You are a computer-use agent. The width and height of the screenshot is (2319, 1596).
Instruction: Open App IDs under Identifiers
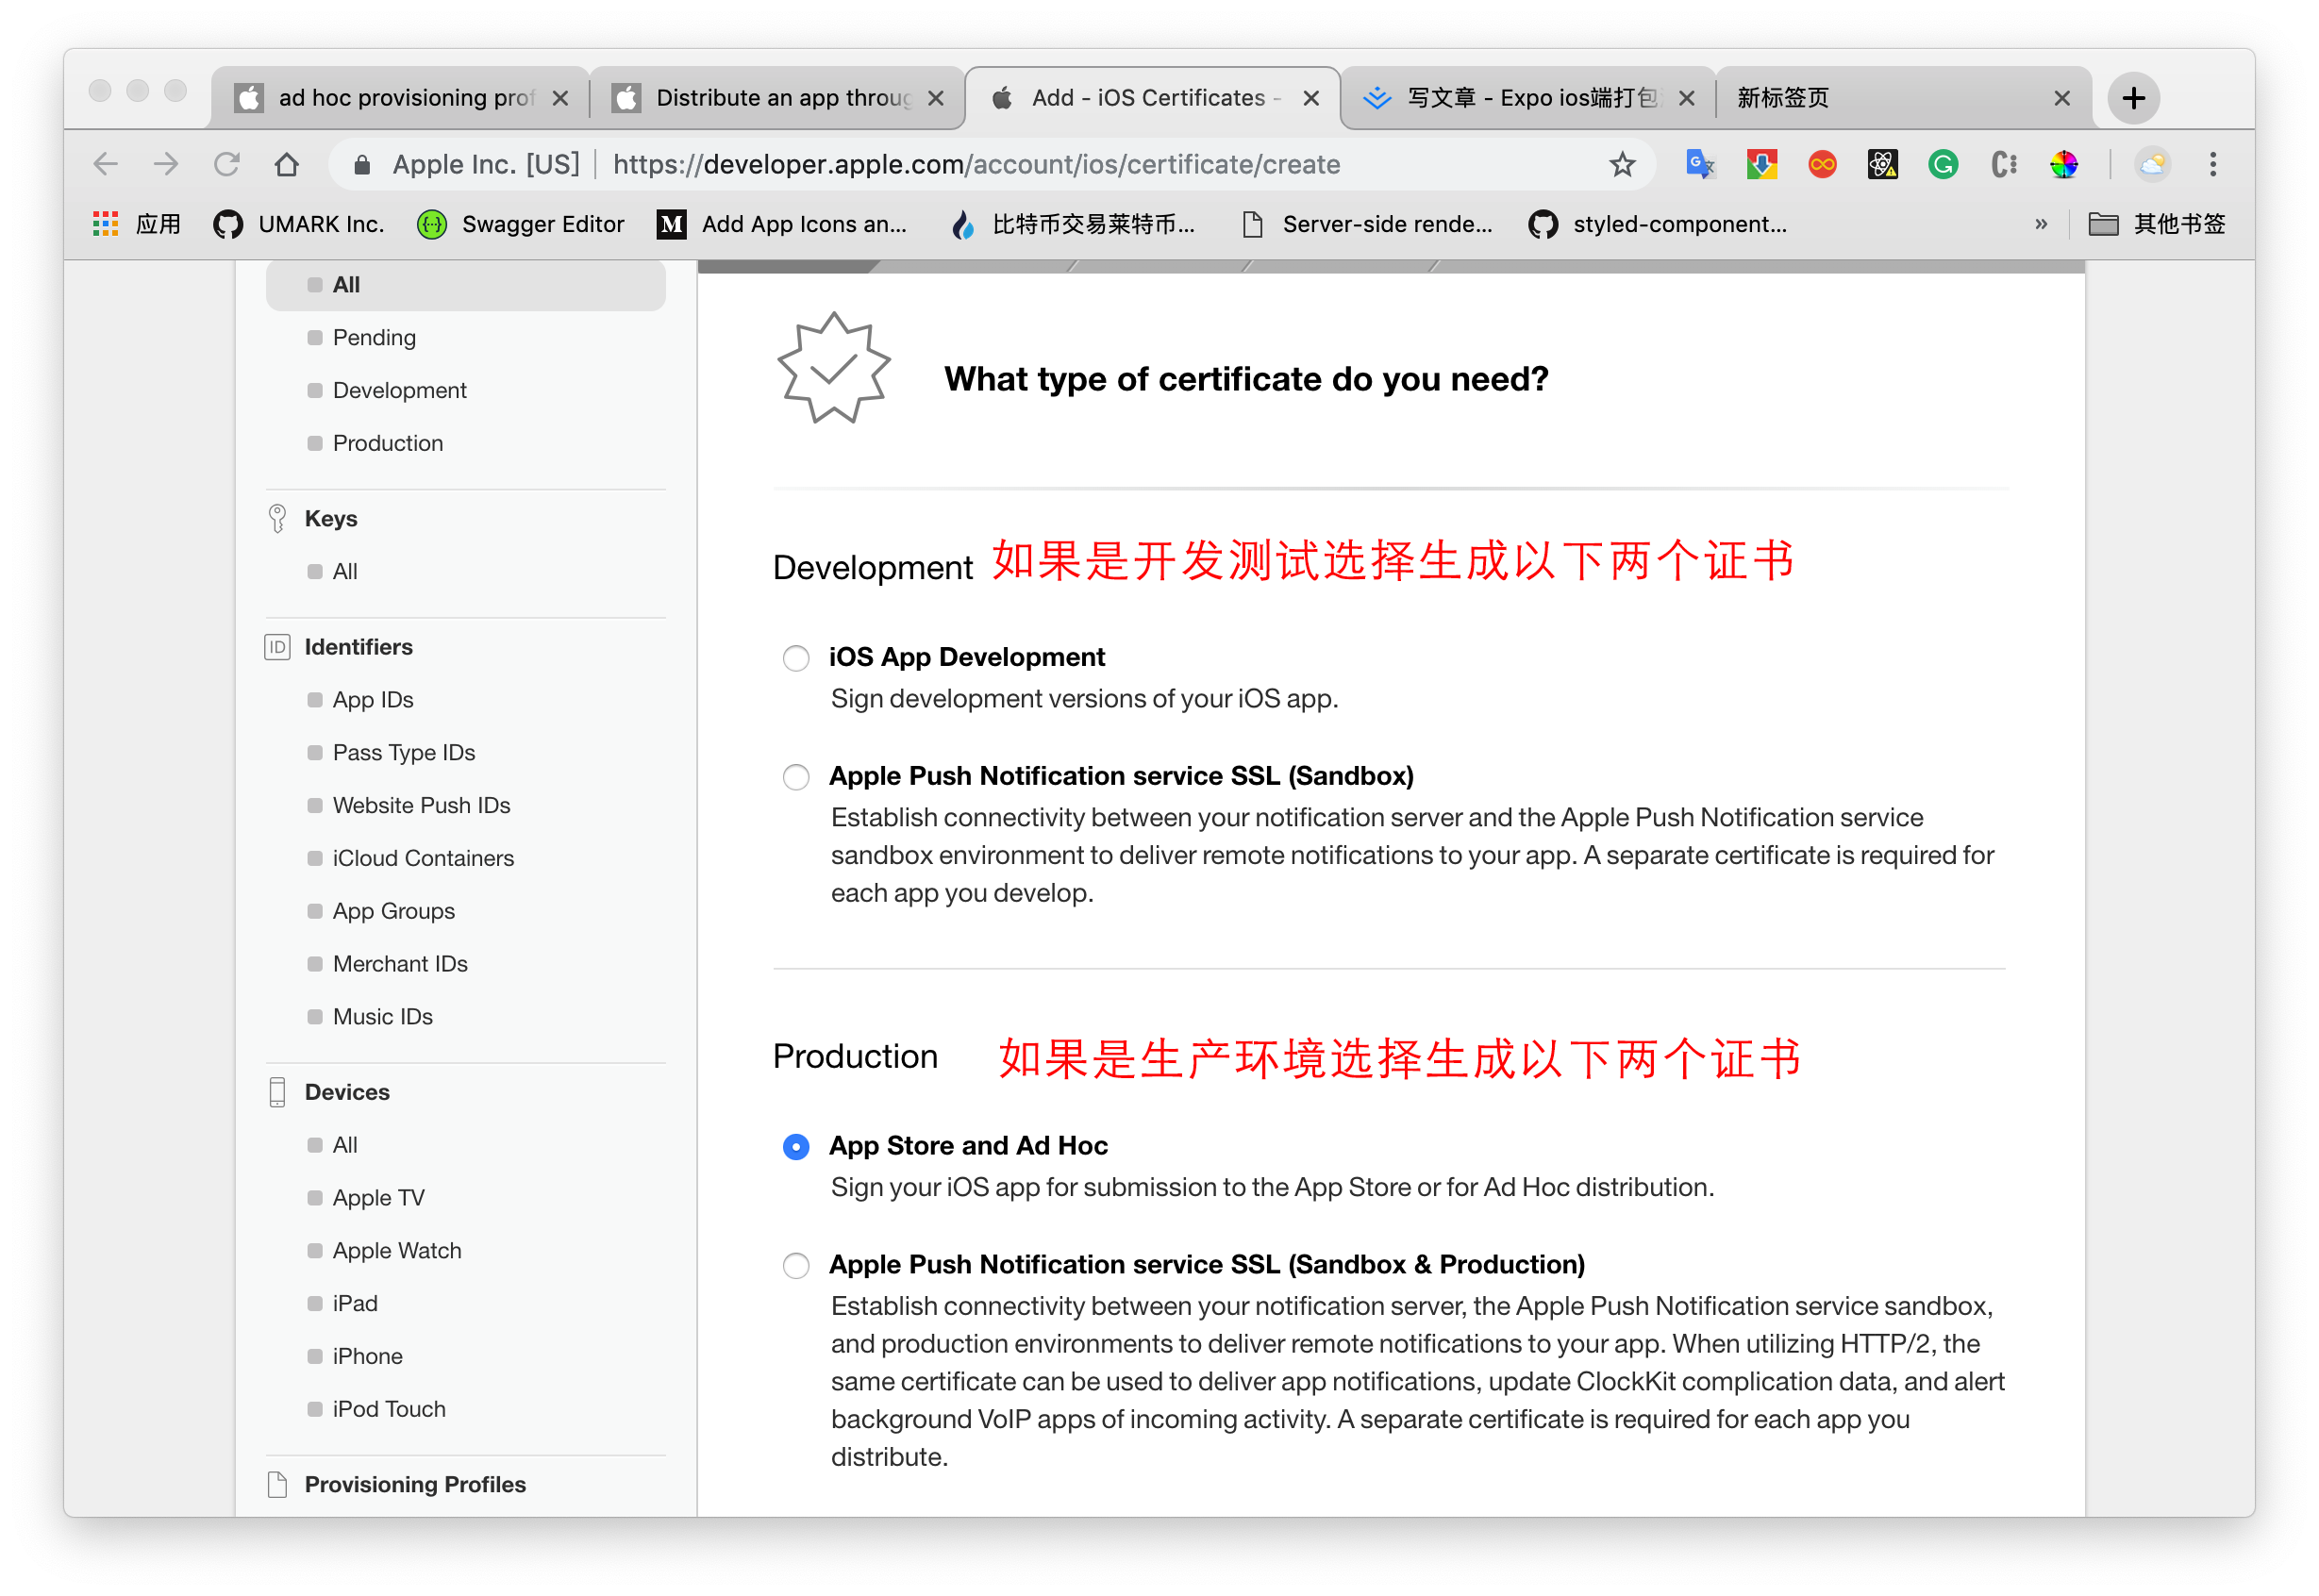point(373,700)
